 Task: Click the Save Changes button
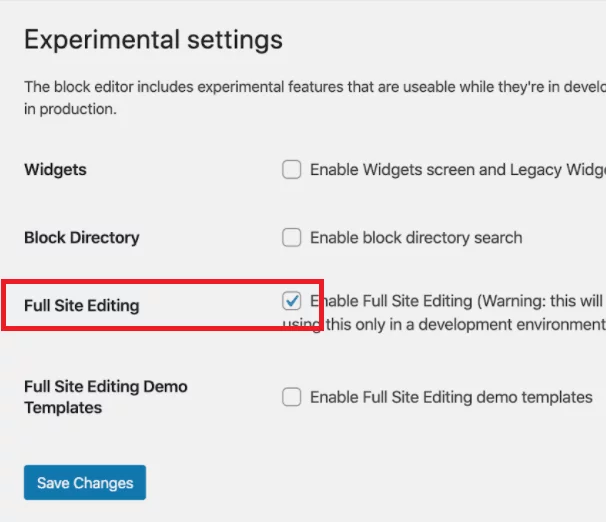coord(85,483)
